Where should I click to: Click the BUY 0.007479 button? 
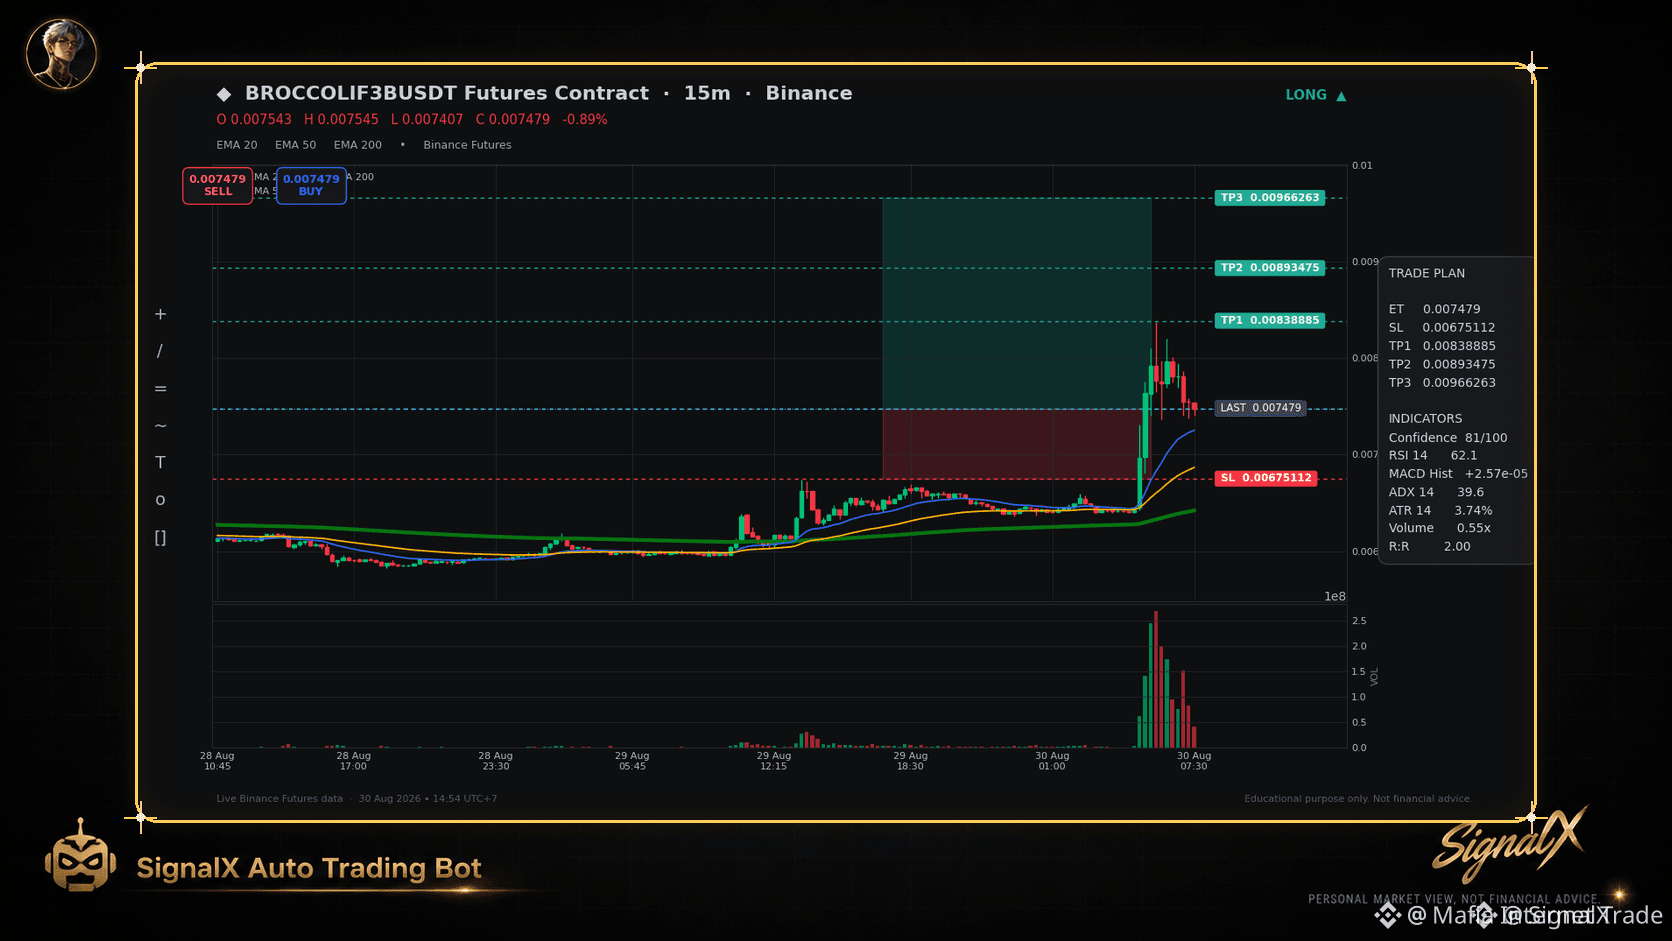point(311,186)
